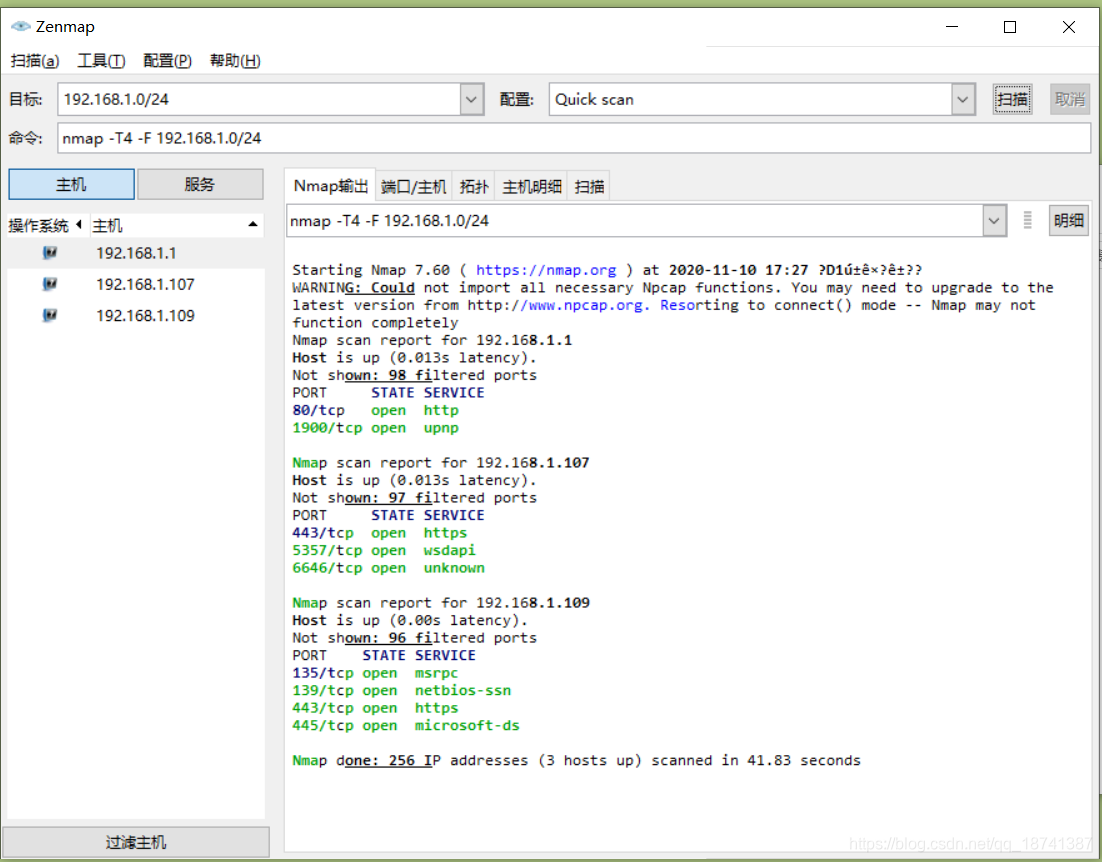The width and height of the screenshot is (1102, 862).
Task: Click 'Not shown: 97 filtered ports' text
Action: tap(415, 498)
